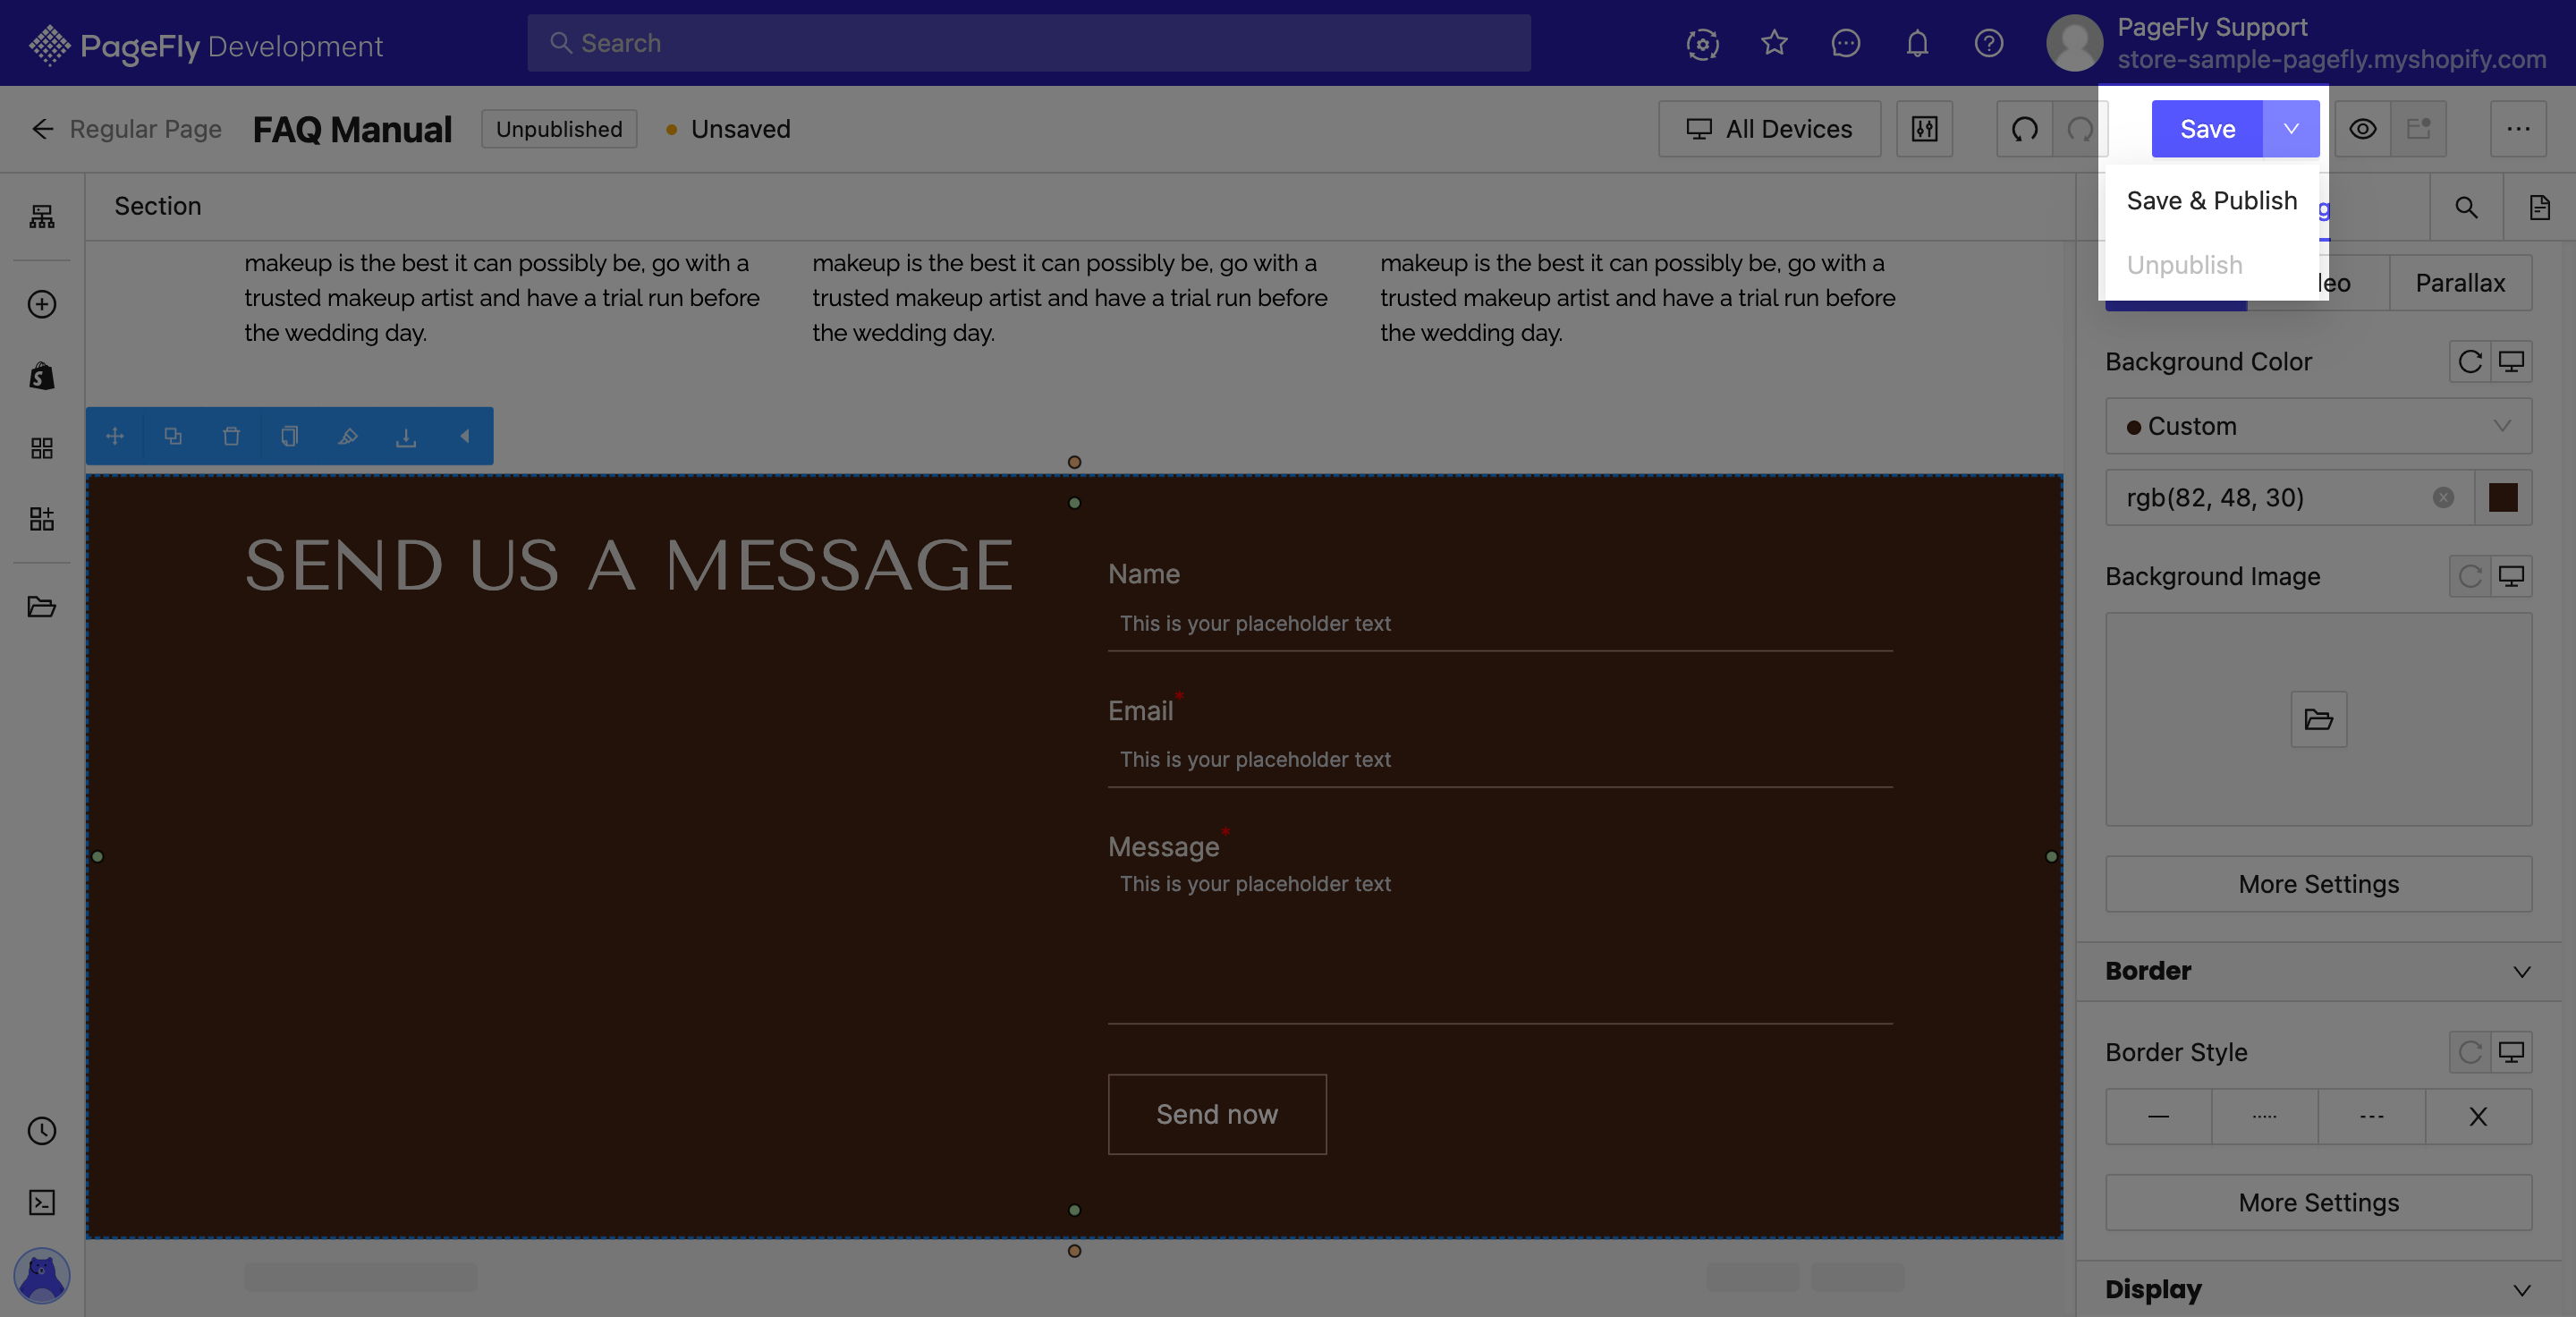Open the All Devices selector

1770,129
